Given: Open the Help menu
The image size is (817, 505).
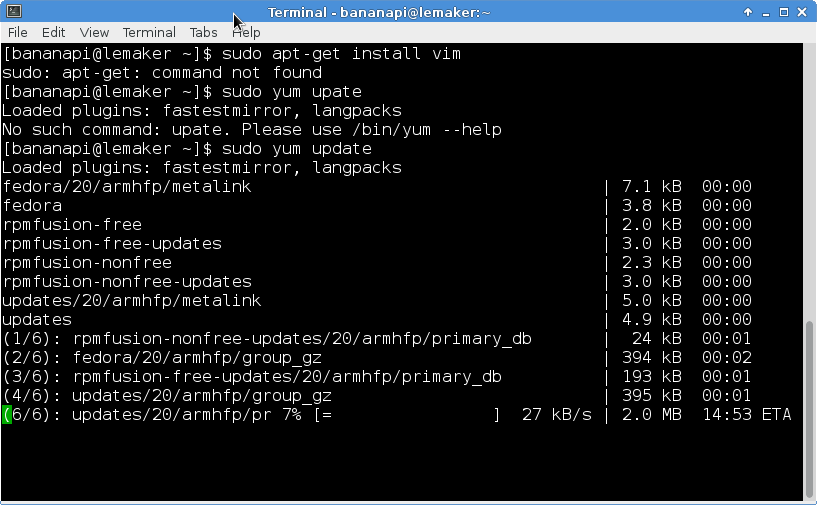Looking at the screenshot, I should coord(246,32).
